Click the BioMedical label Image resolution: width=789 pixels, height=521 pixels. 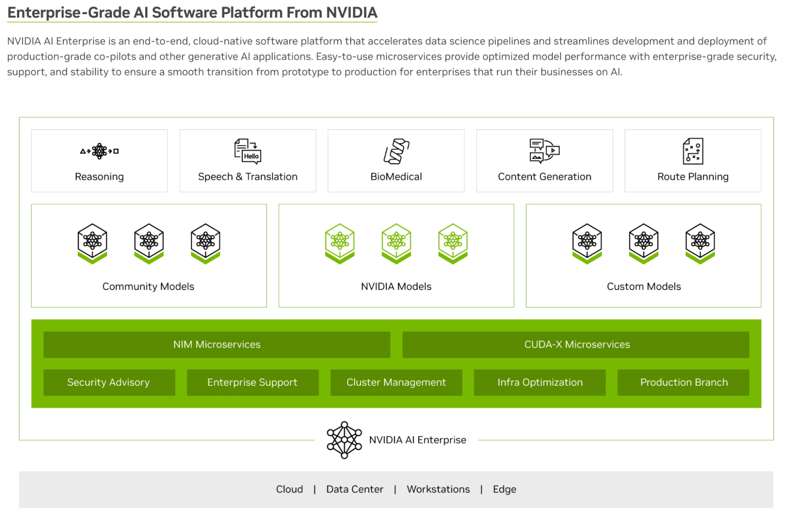[x=396, y=177]
